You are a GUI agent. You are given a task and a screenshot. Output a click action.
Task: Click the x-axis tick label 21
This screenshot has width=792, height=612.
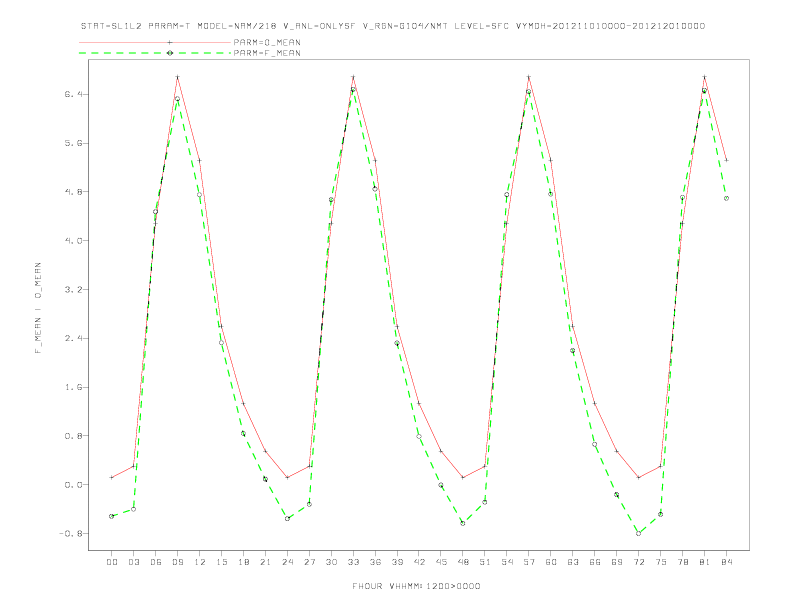tap(265, 562)
